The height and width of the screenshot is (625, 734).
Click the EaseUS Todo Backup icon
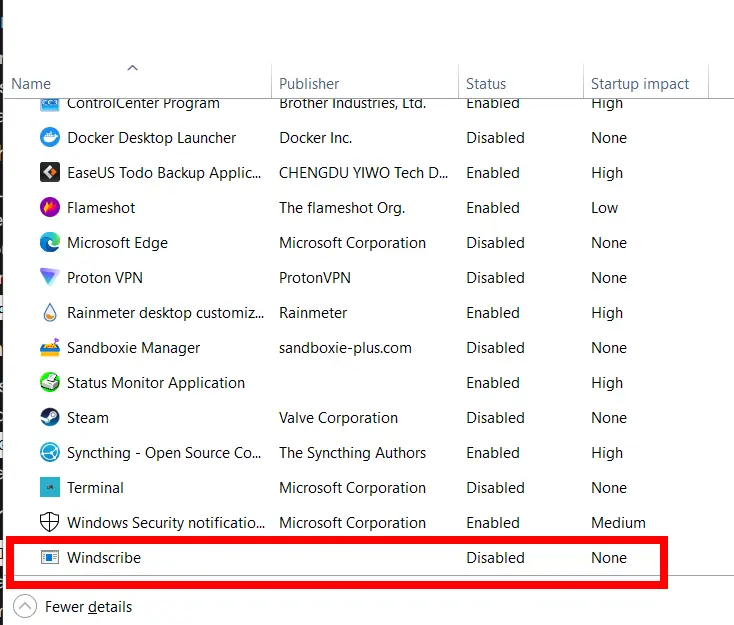[49, 173]
